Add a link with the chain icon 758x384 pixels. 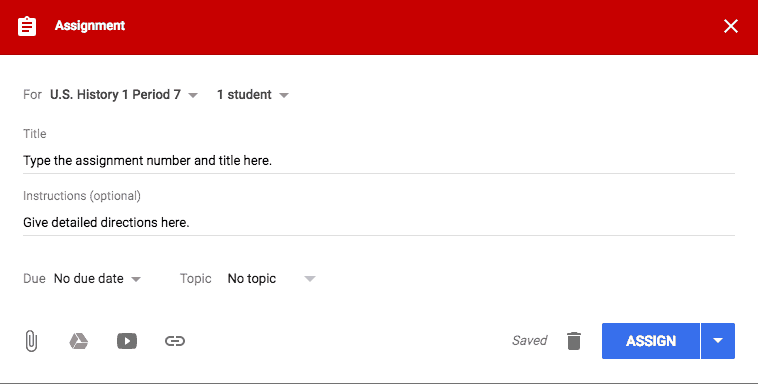[x=175, y=341]
